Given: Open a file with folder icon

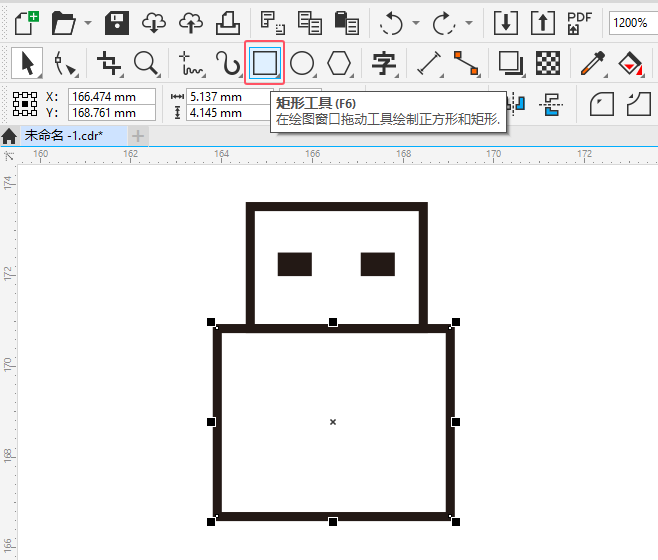Looking at the screenshot, I should coord(63,23).
